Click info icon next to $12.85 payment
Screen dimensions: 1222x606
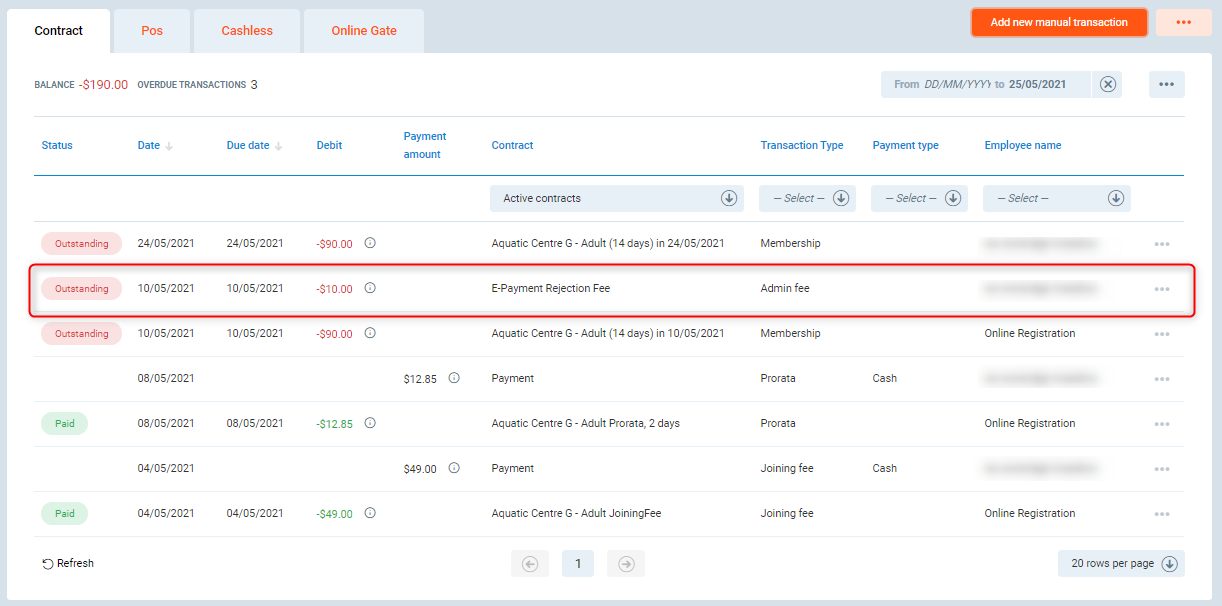click(454, 378)
